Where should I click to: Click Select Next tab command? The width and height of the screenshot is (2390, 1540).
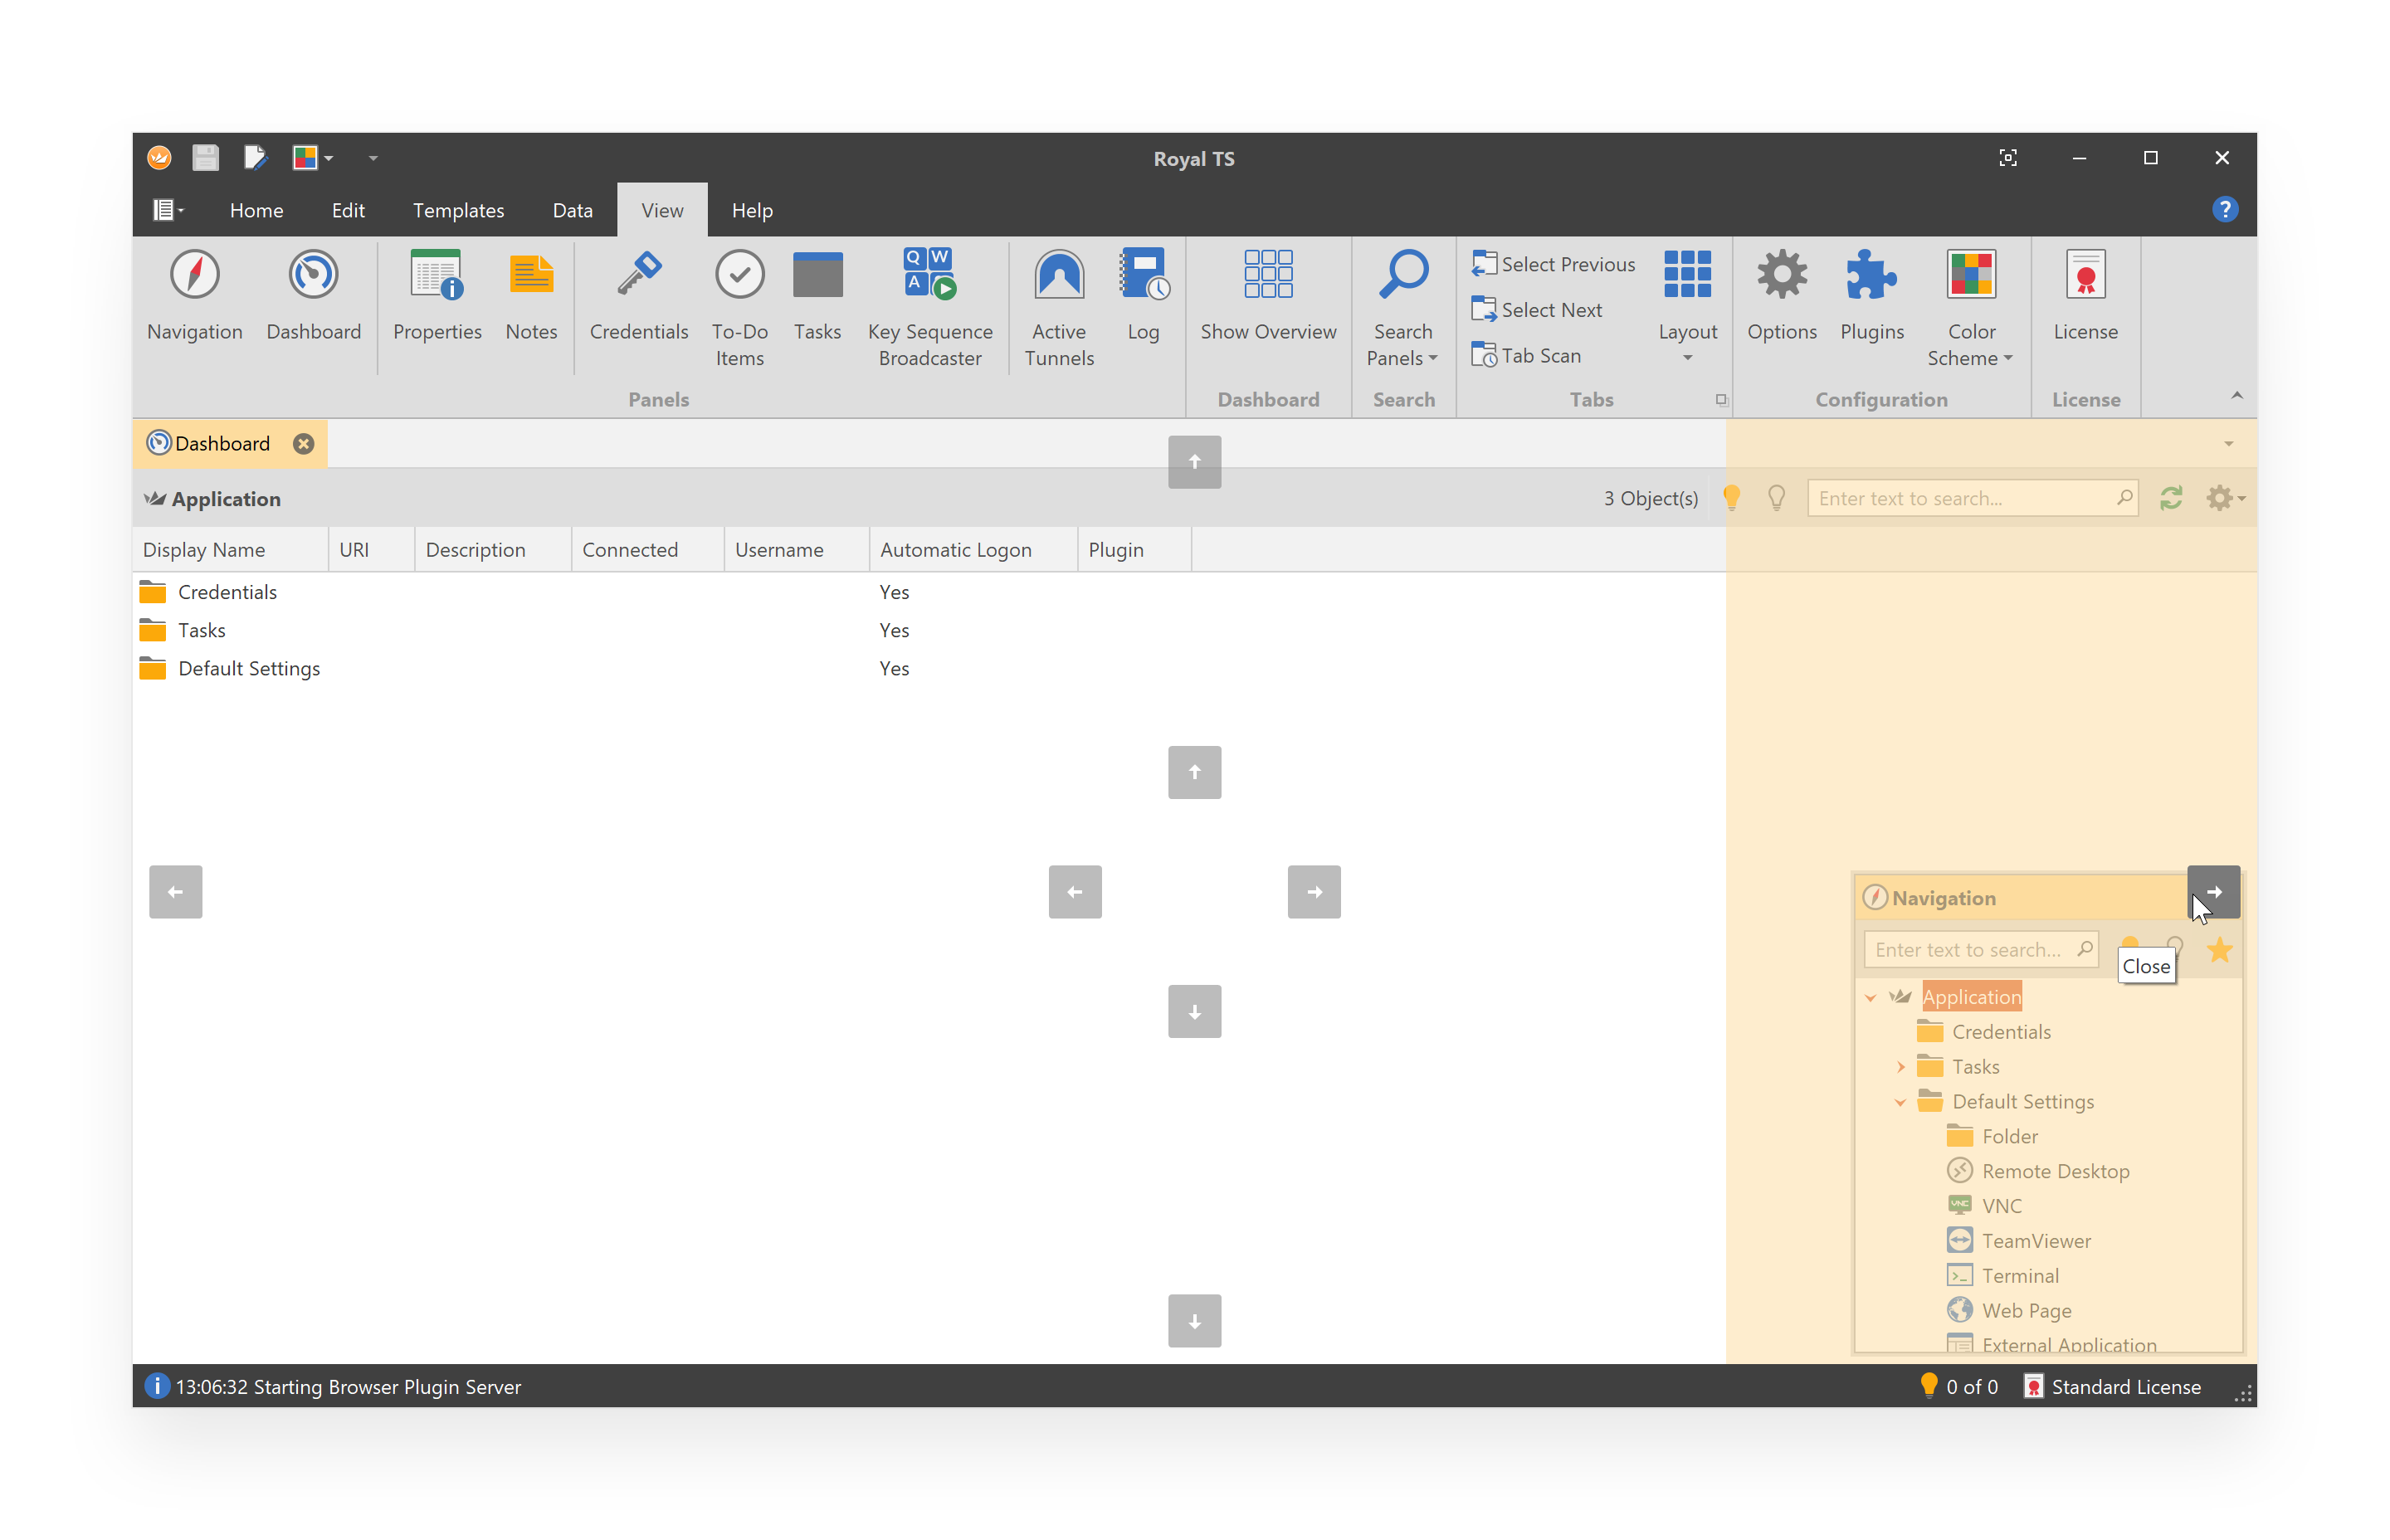click(x=1536, y=310)
